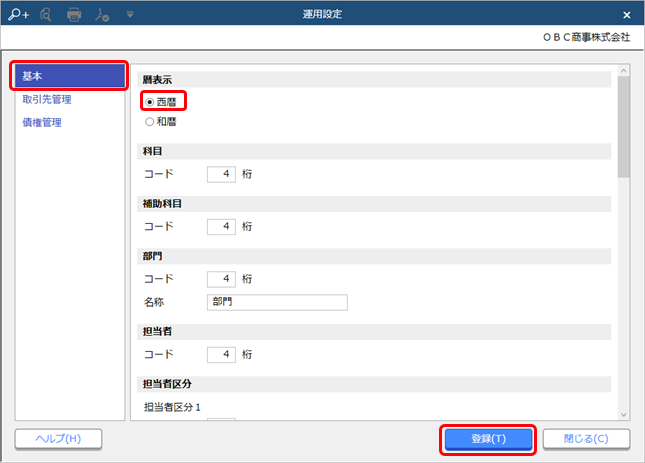Click the 担当者区分 section header
The width and height of the screenshot is (645, 463).
click(374, 384)
